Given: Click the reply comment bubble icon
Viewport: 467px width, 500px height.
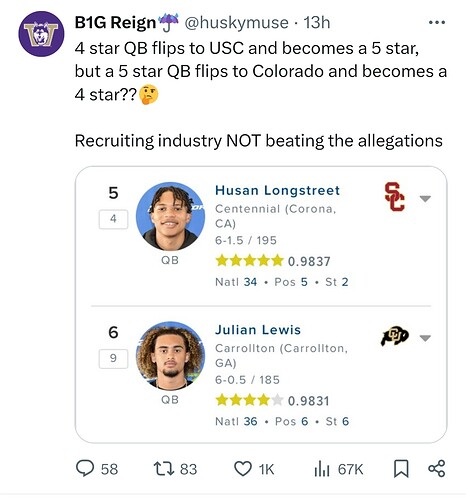Looking at the screenshot, I should pos(85,468).
